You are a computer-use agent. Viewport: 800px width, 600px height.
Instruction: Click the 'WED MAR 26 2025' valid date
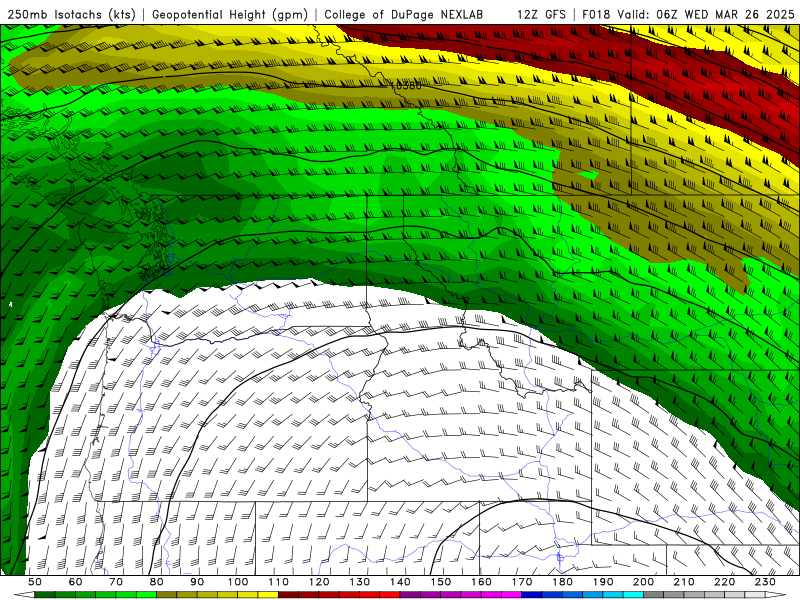[739, 14]
